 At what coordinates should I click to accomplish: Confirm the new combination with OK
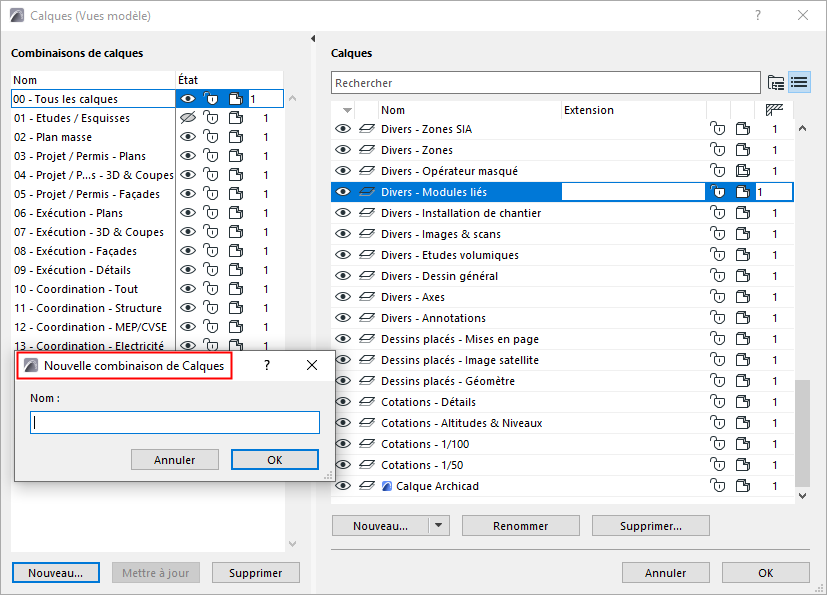tap(274, 459)
